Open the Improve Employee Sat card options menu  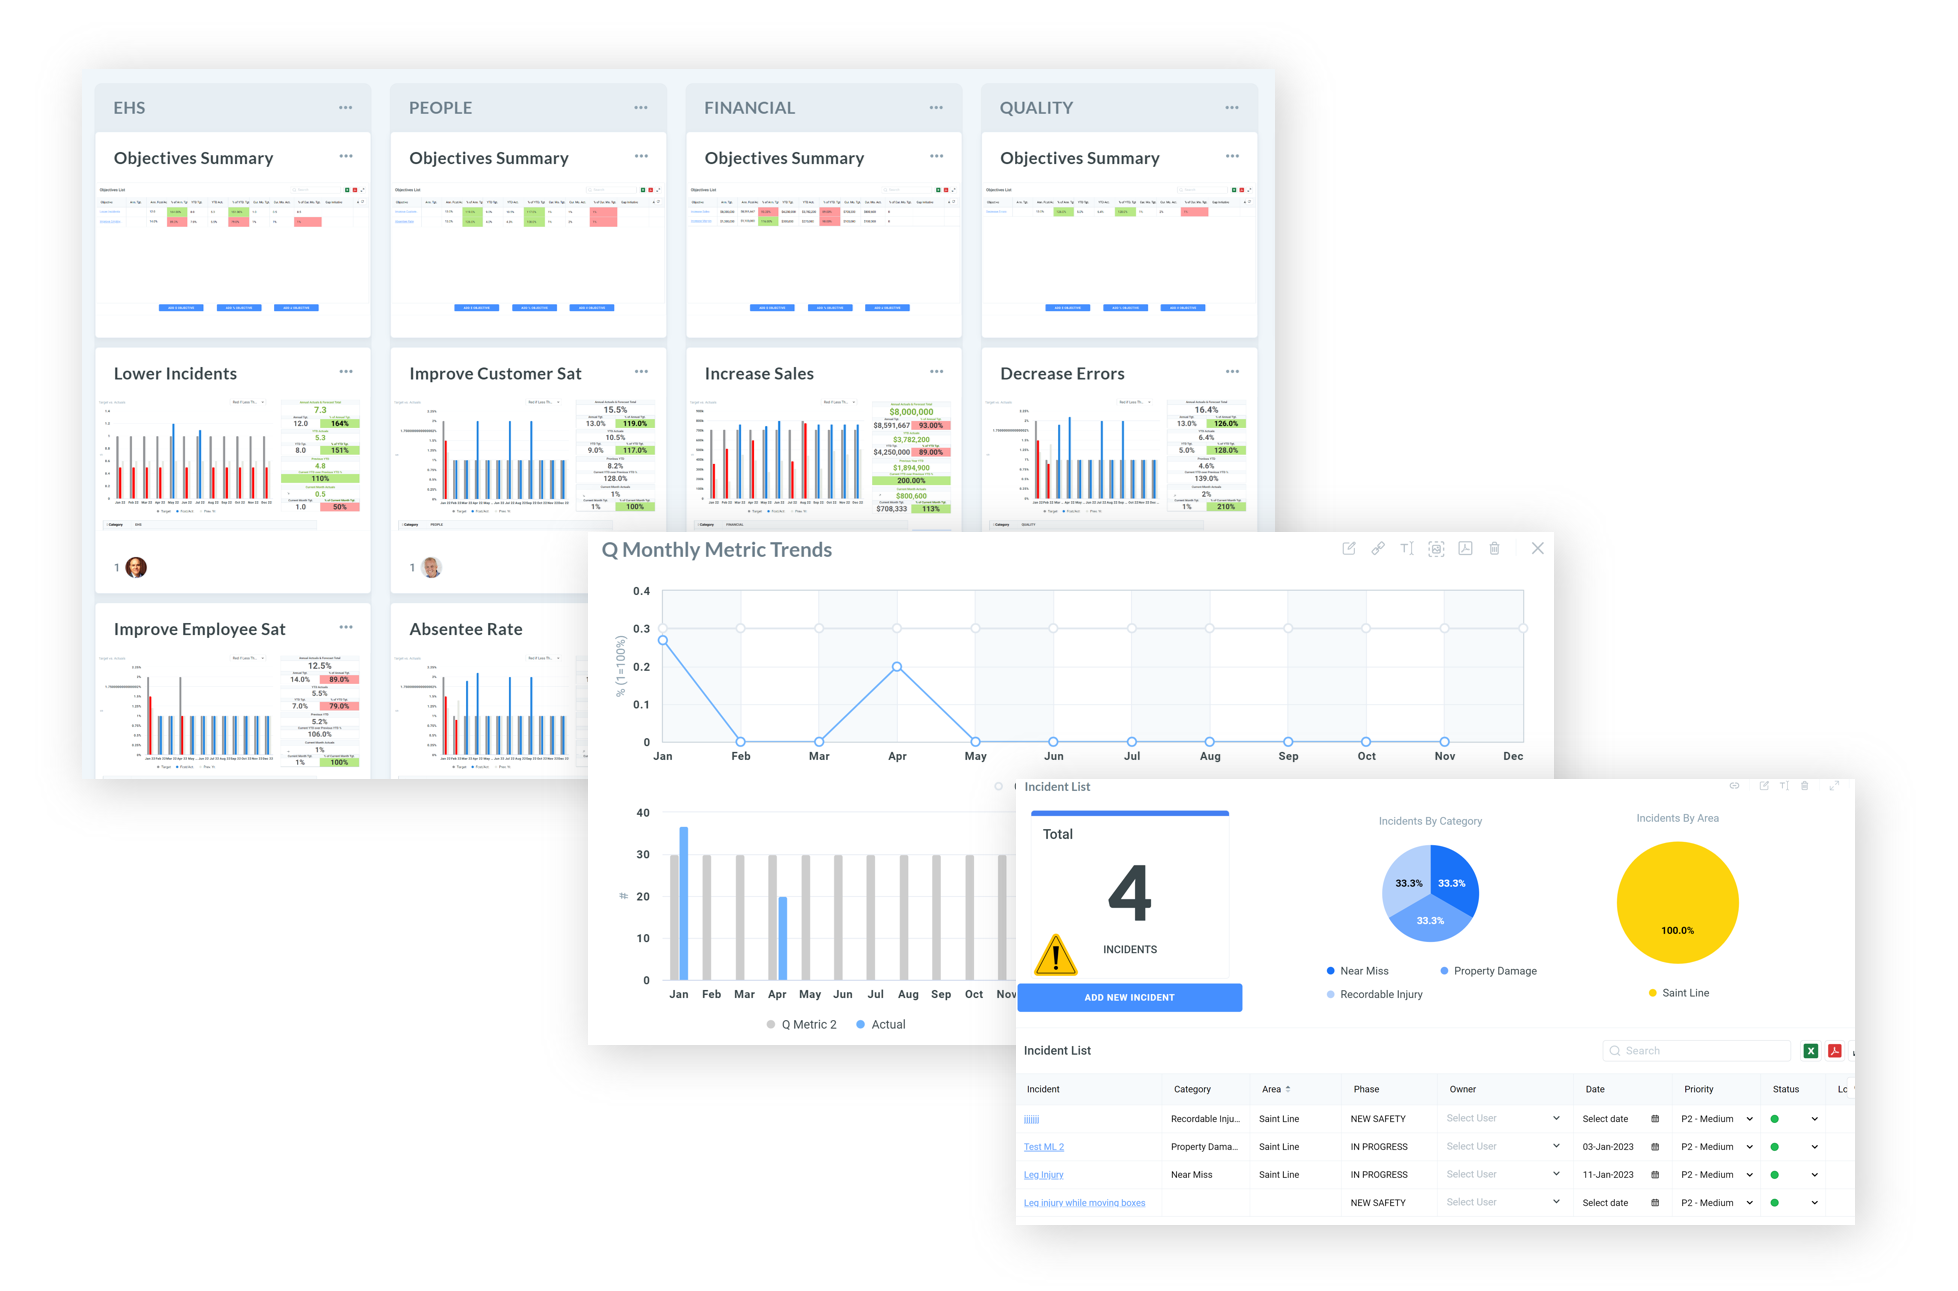coord(346,627)
